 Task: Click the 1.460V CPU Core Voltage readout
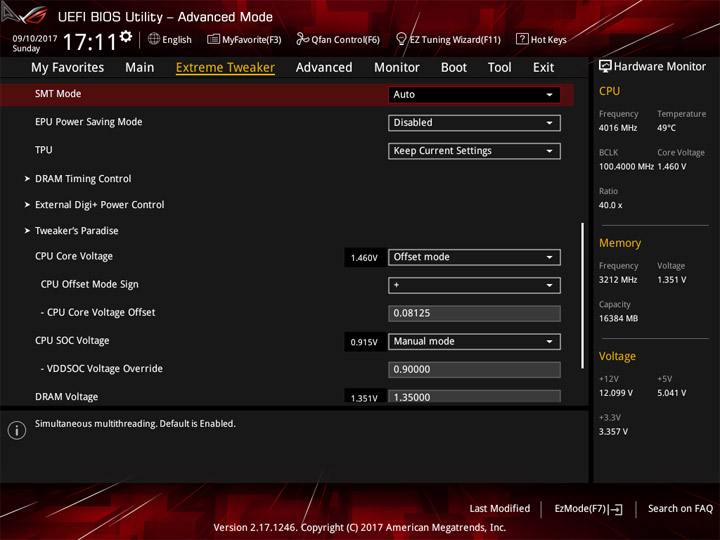coord(364,258)
